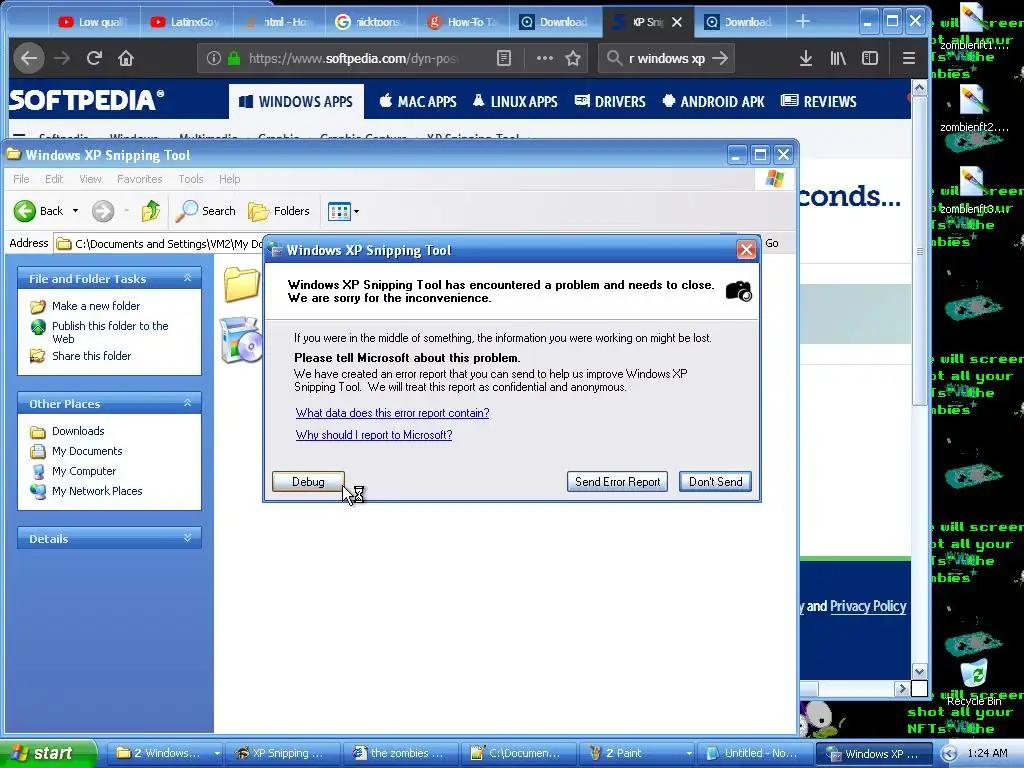The height and width of the screenshot is (768, 1024).
Task: Click Explorer Back arrow icon
Action: (25, 211)
